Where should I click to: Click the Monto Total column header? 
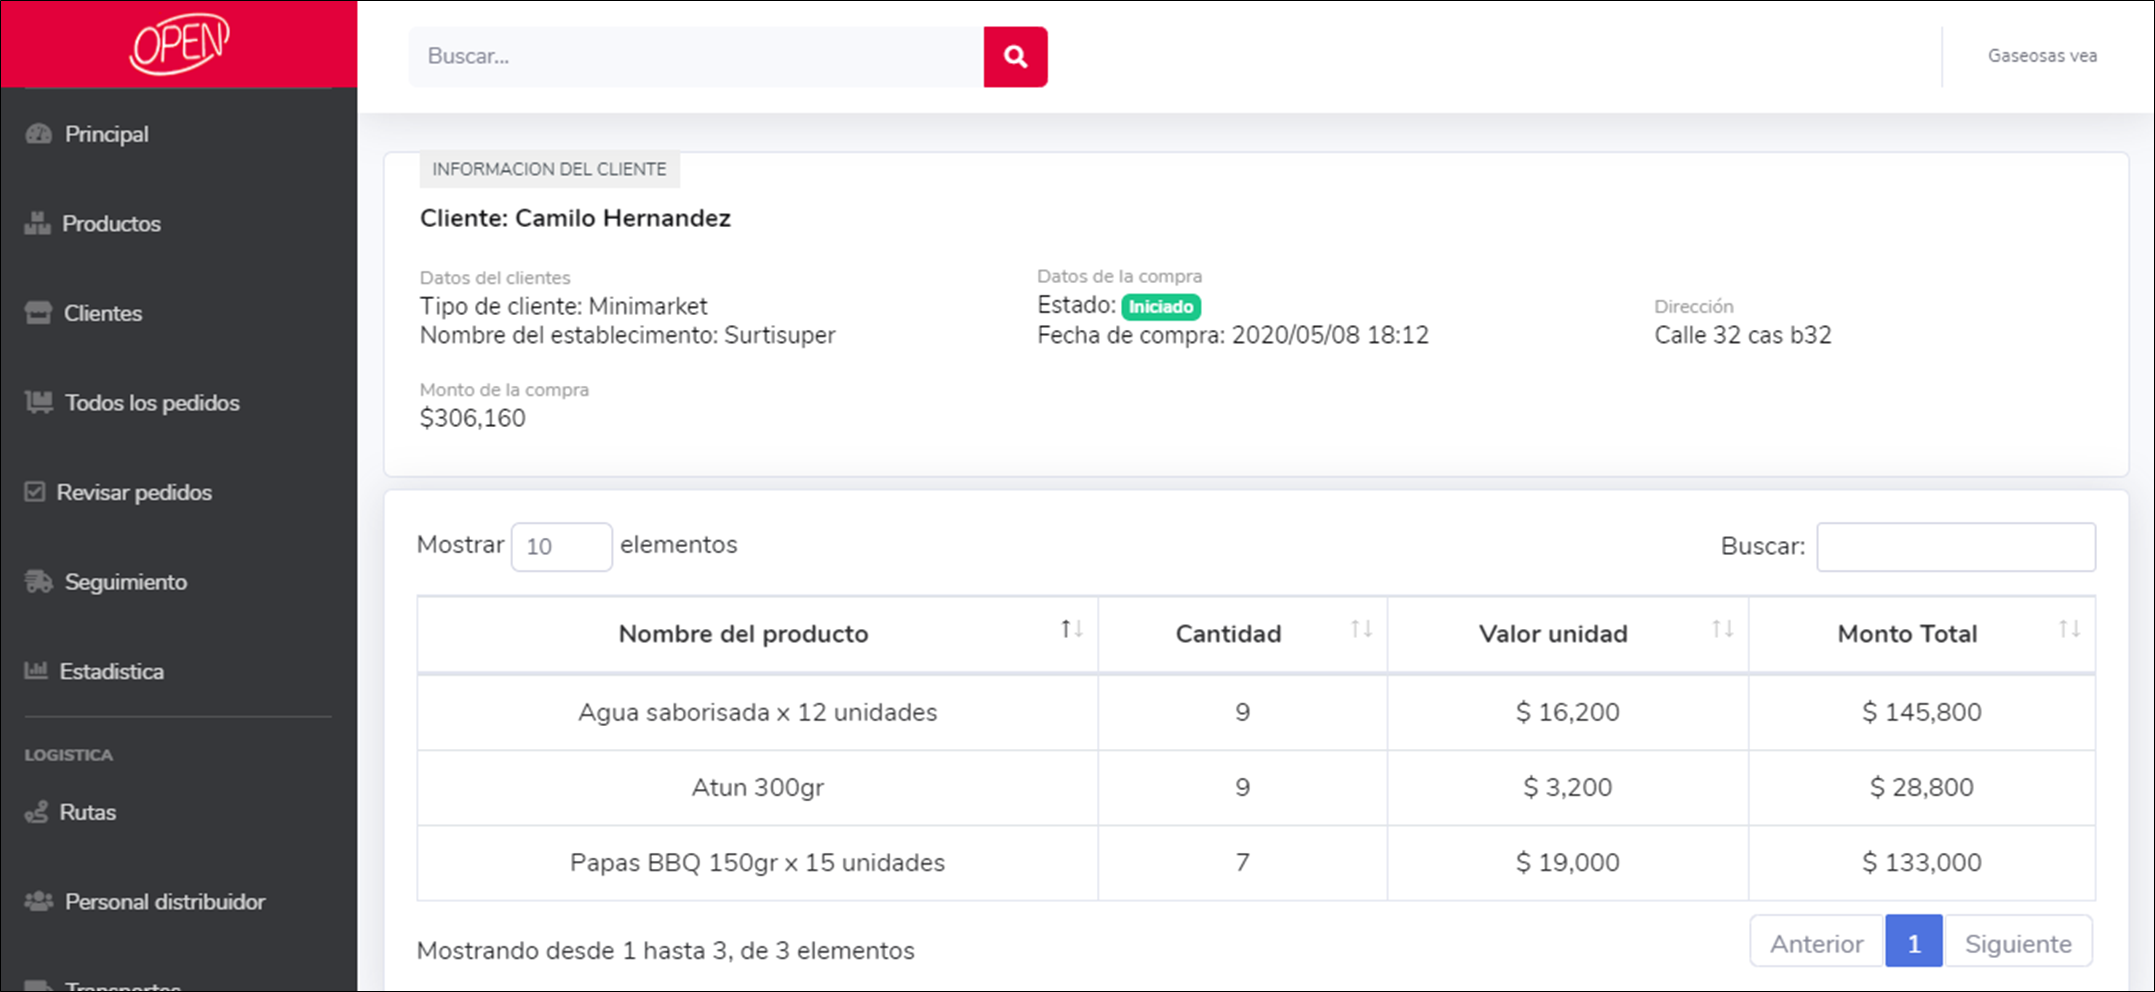pos(1922,634)
